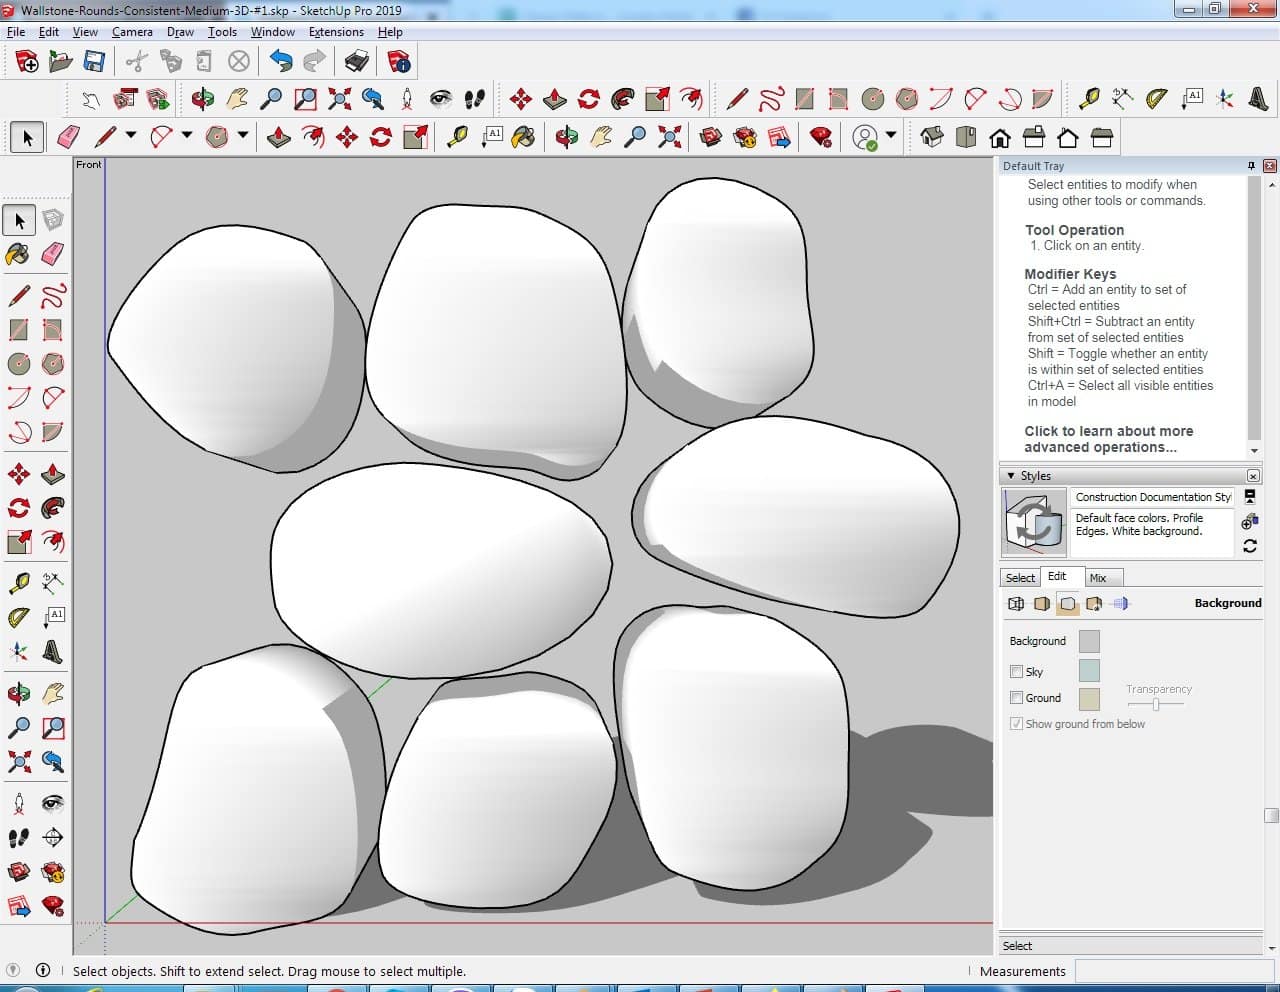
Task: Open the Extensions menu
Action: pyautogui.click(x=336, y=32)
